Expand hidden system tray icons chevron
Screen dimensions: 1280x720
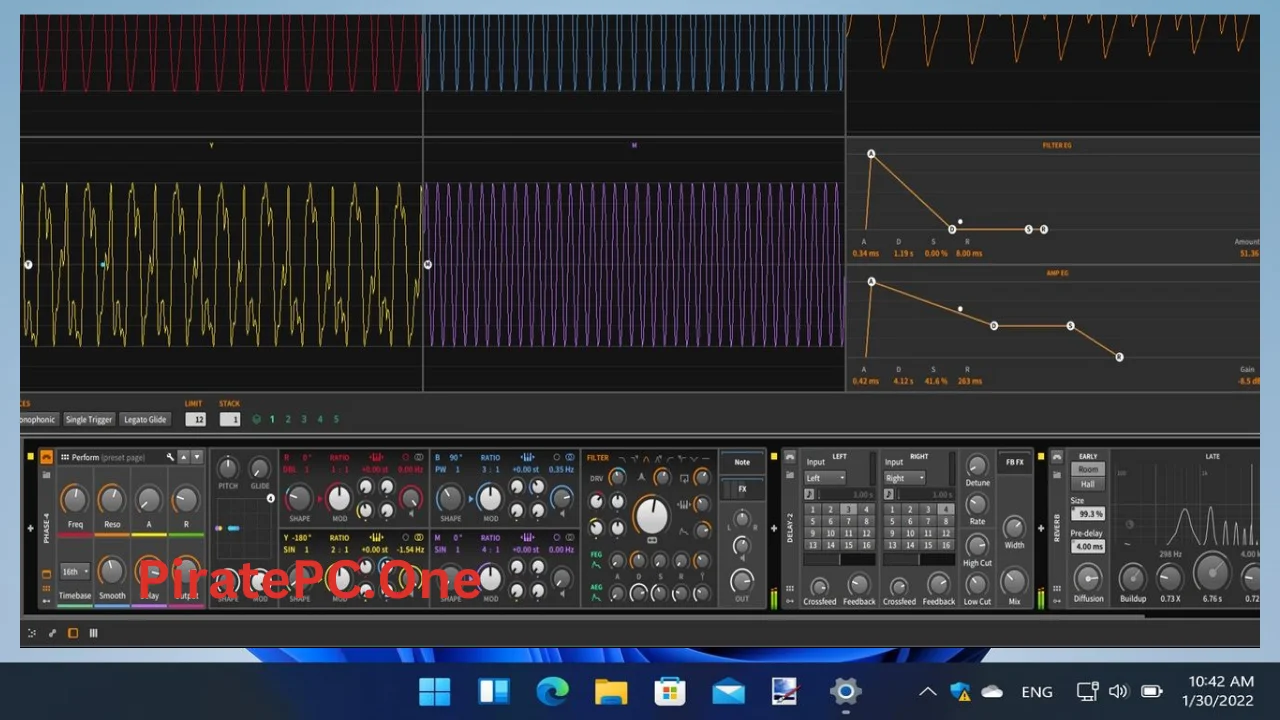click(x=928, y=691)
